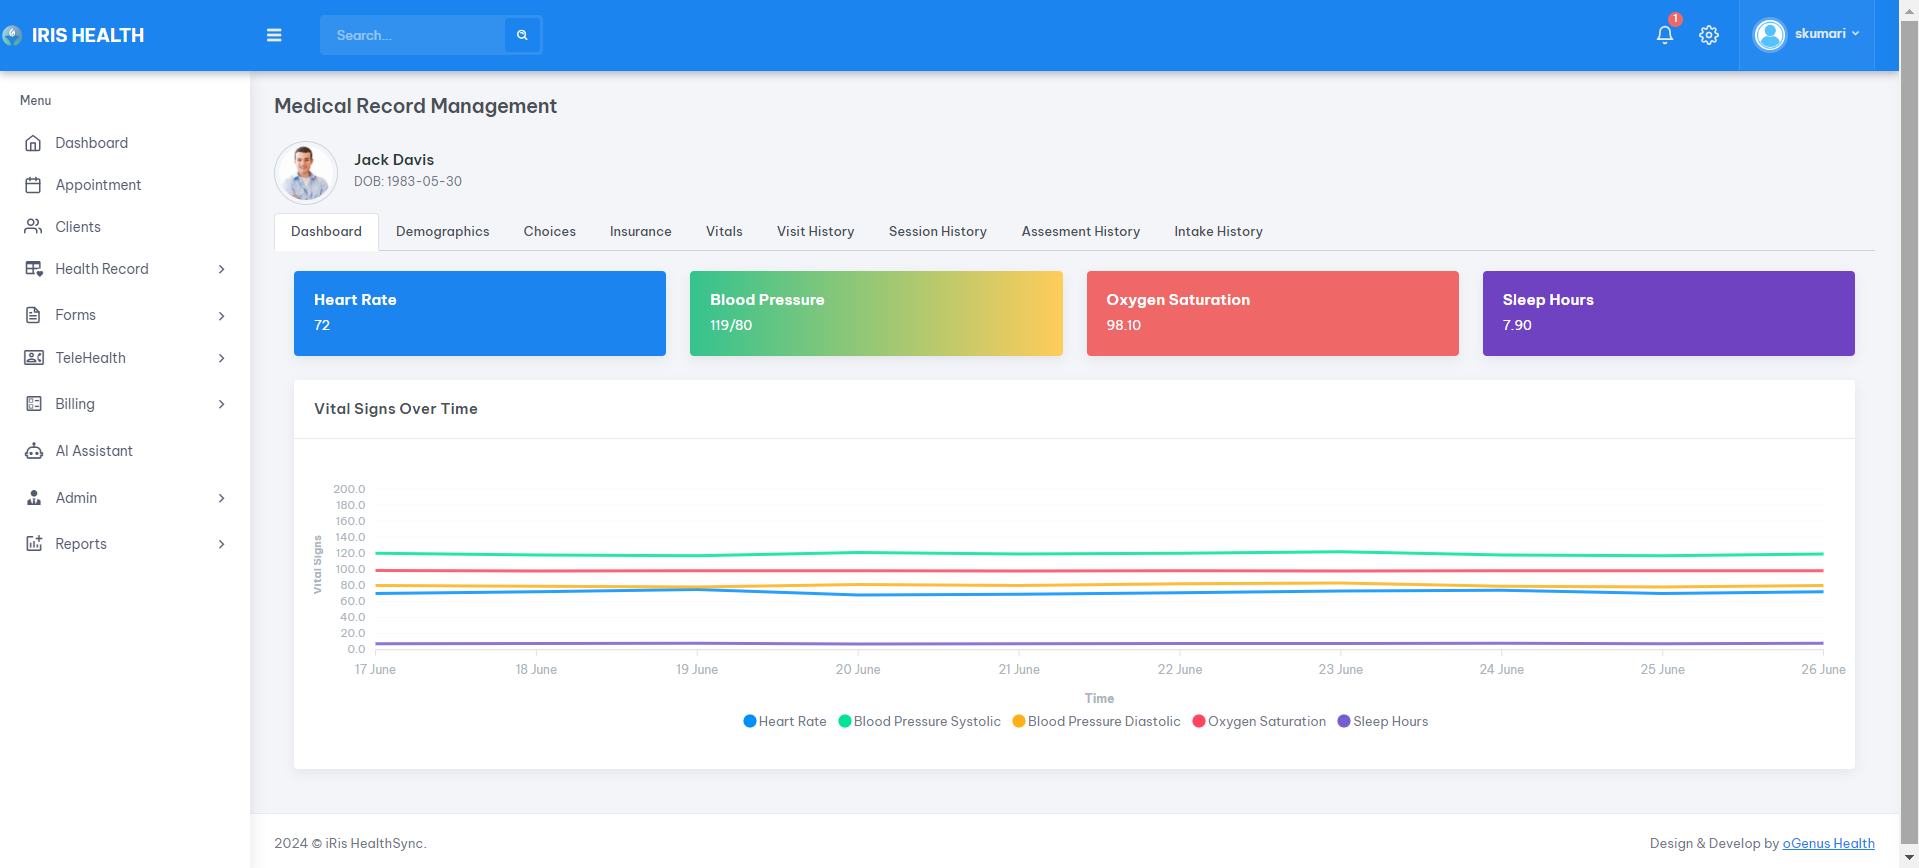1919x868 pixels.
Task: Open the settings gear icon
Action: click(x=1709, y=35)
